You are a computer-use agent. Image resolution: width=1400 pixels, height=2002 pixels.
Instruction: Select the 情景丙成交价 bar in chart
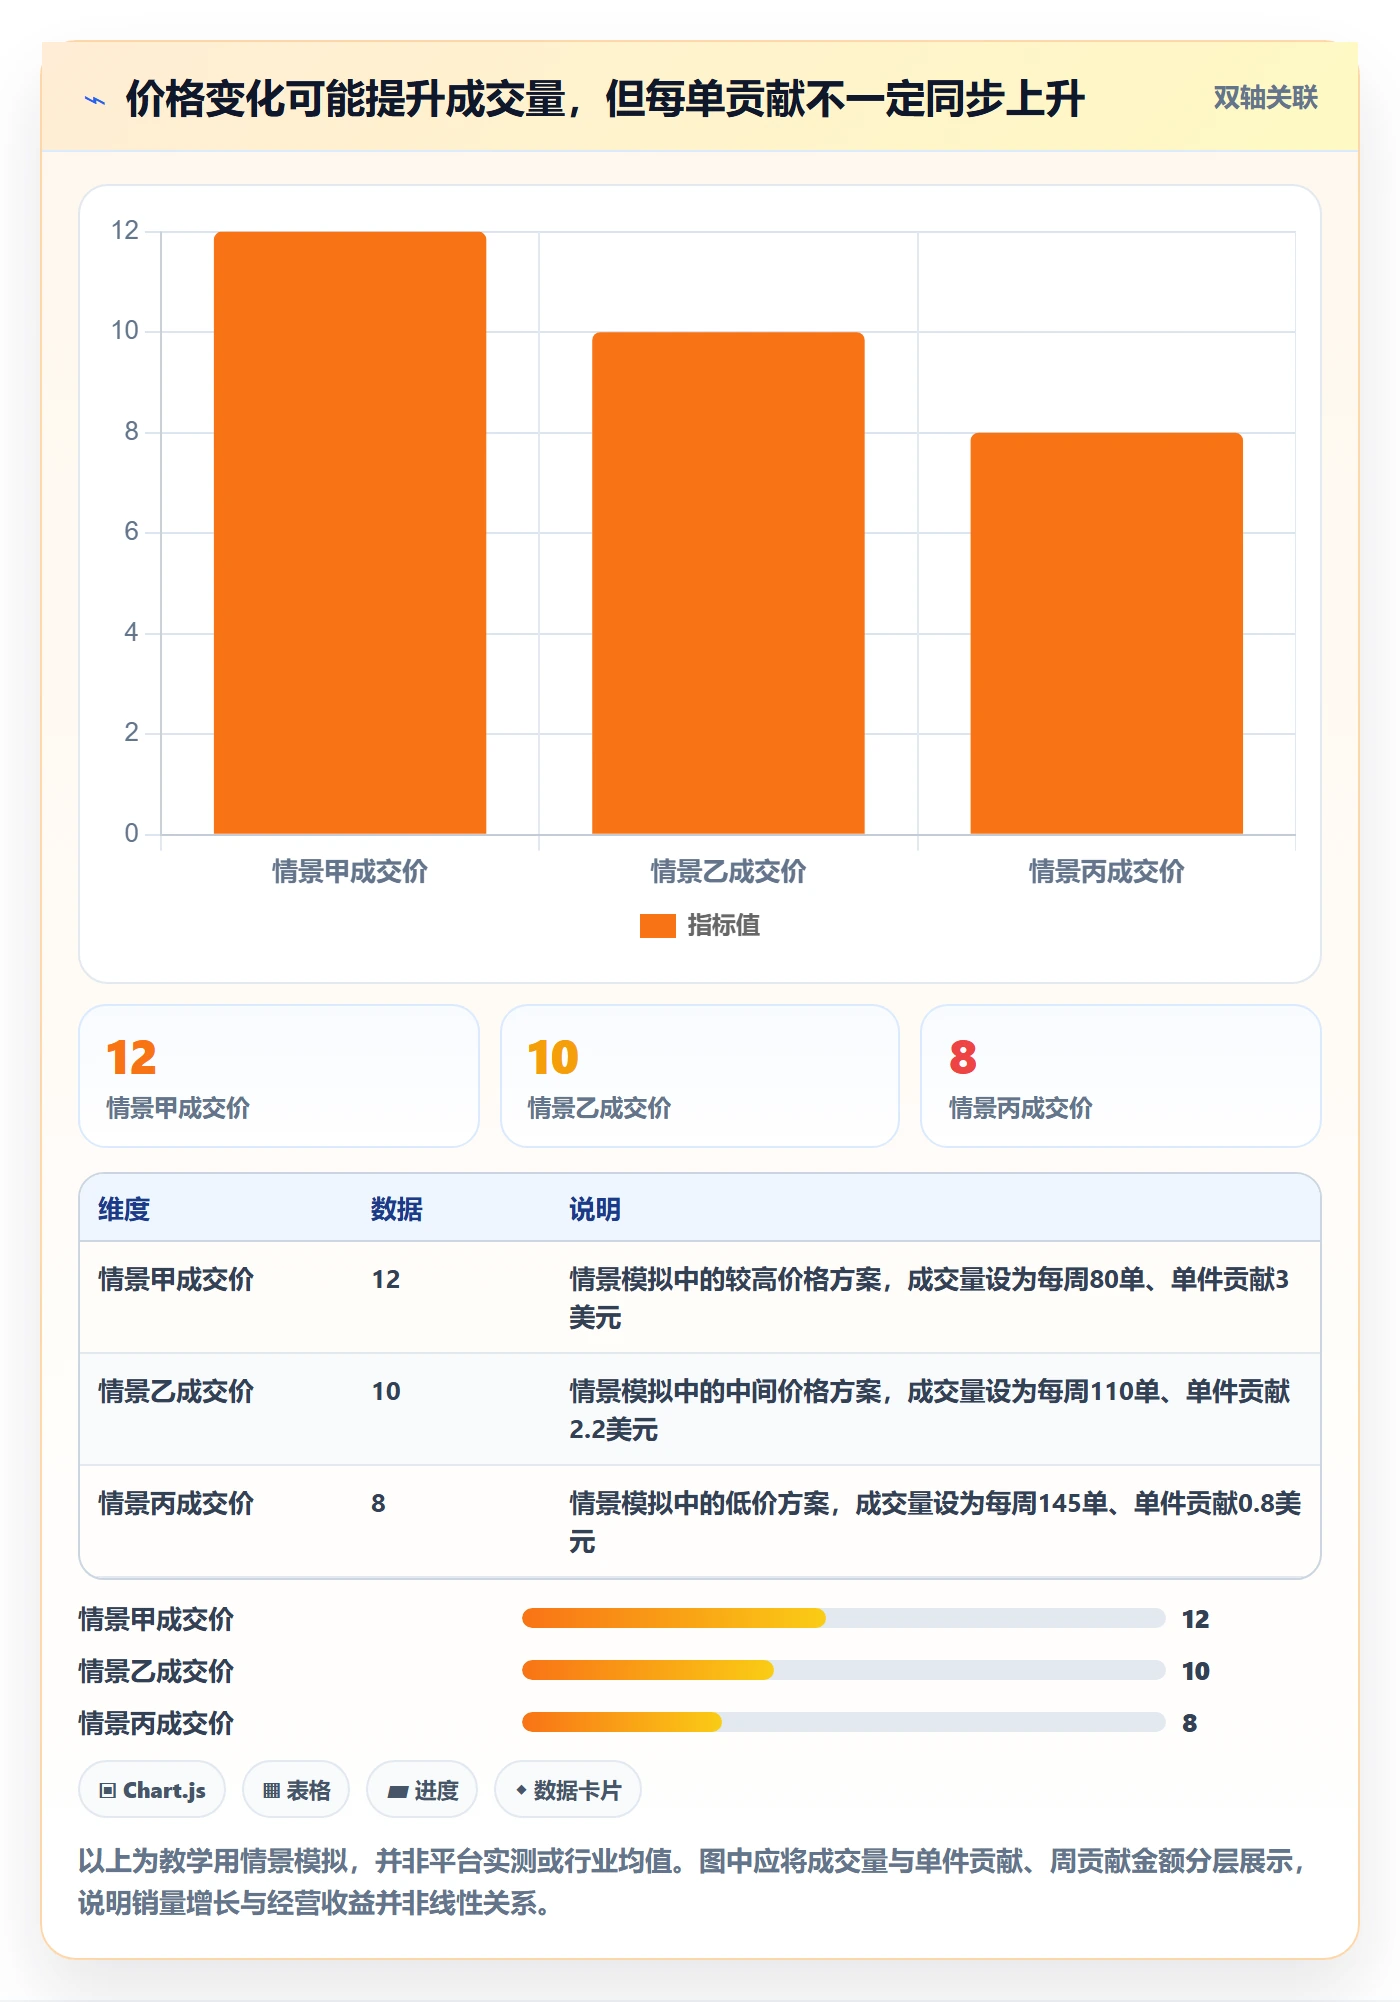click(x=1106, y=633)
